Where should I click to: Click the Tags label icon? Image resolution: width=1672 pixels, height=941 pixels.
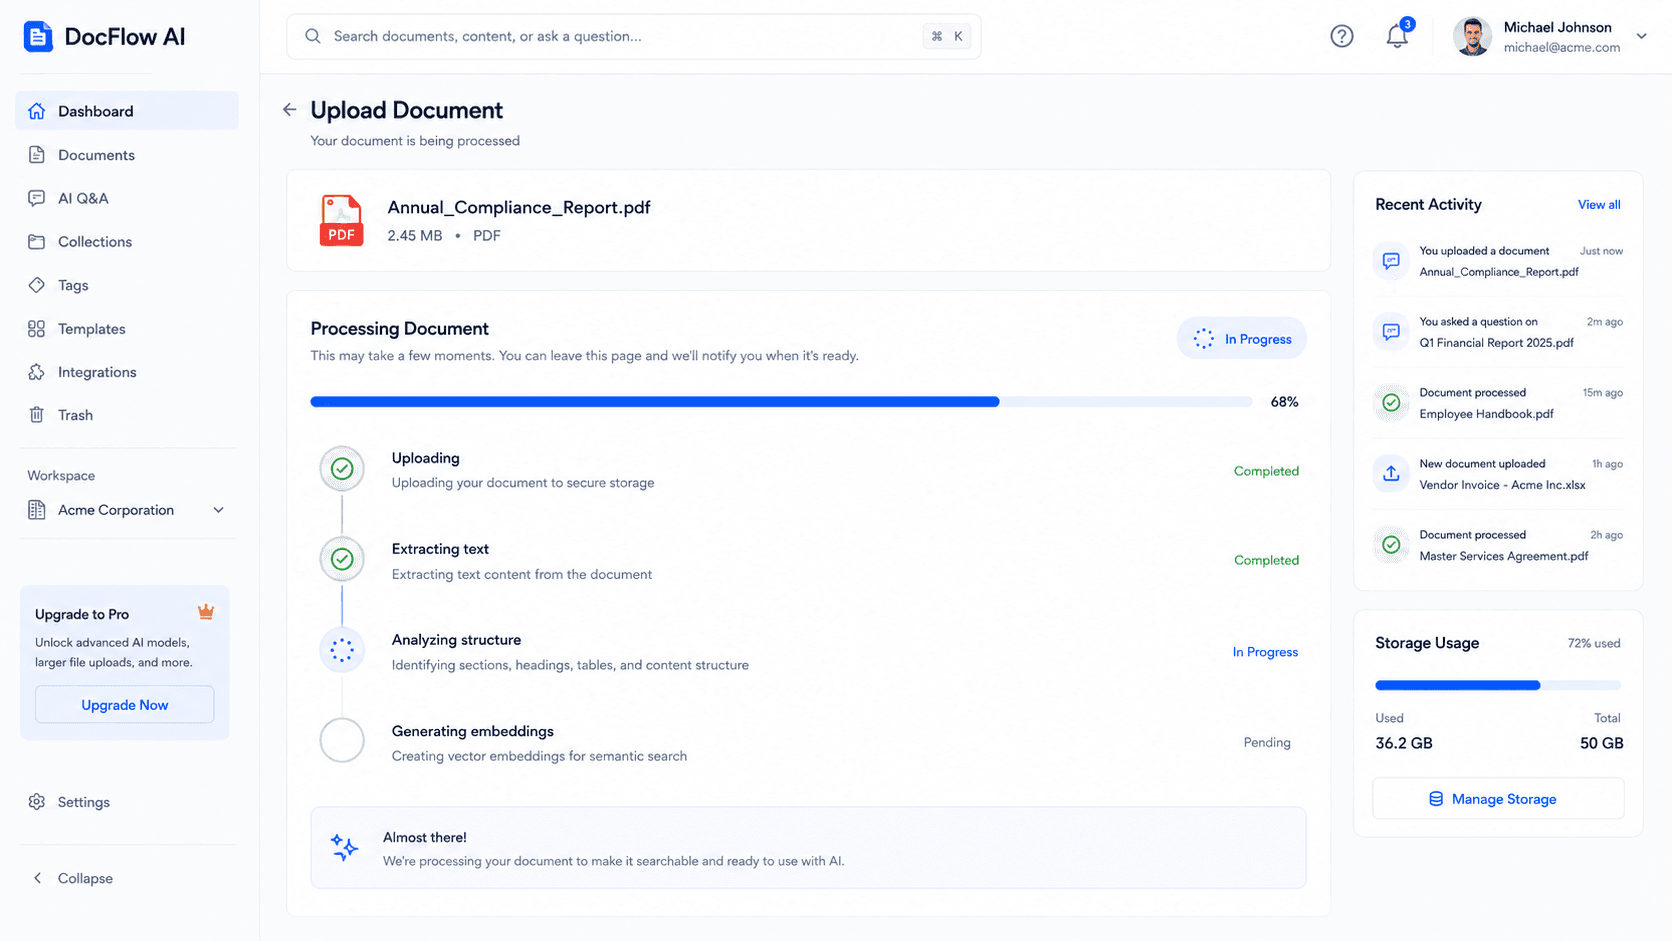(37, 285)
